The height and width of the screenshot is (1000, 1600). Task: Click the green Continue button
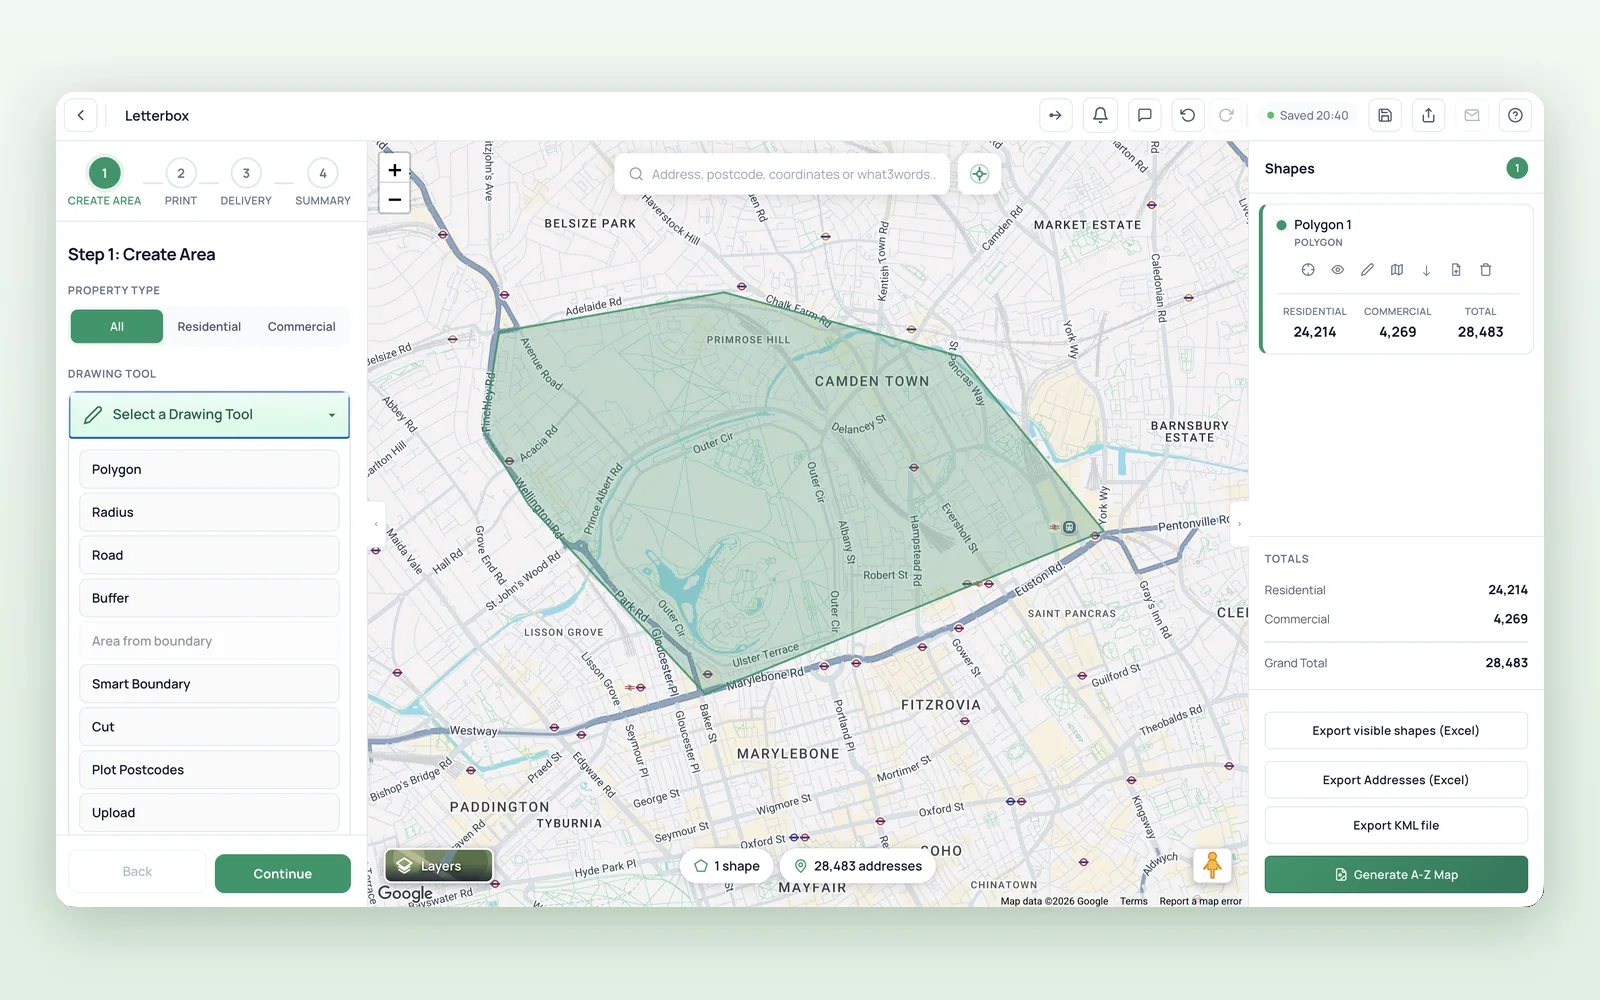[283, 873]
